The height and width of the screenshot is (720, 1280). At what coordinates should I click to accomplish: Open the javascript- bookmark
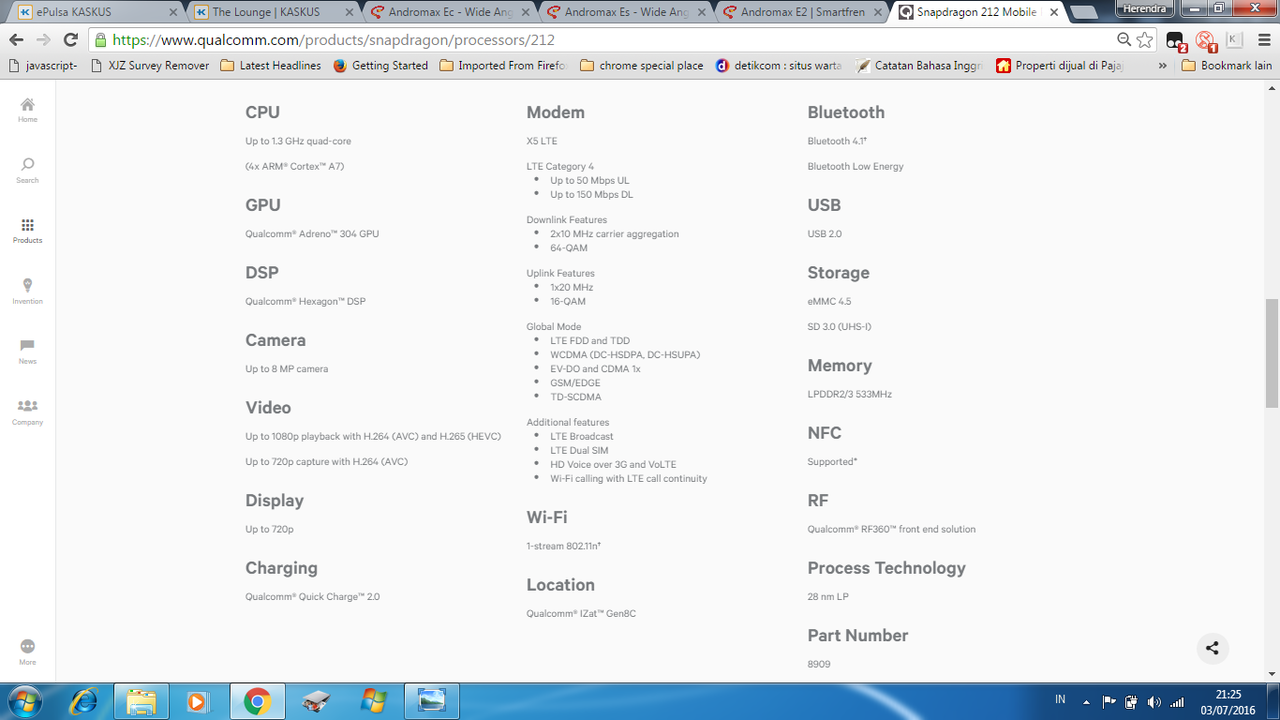[43, 66]
